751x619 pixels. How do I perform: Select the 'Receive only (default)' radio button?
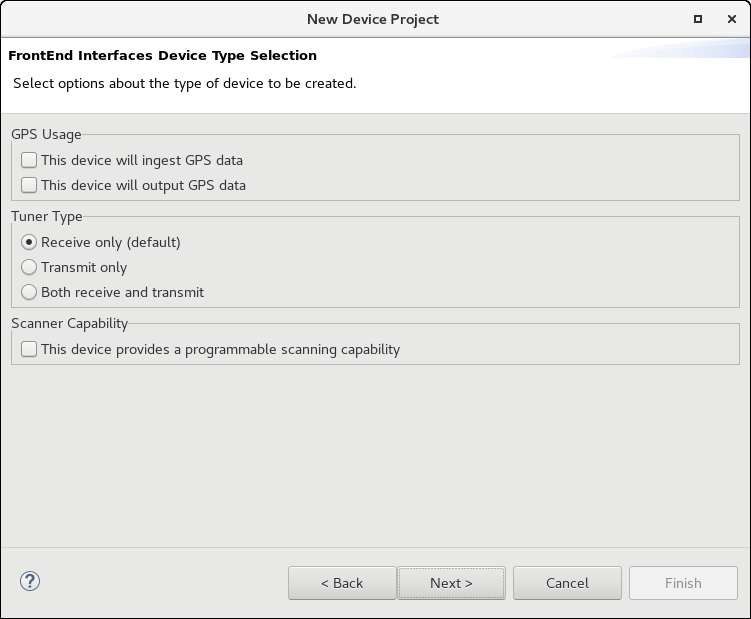click(x=29, y=242)
